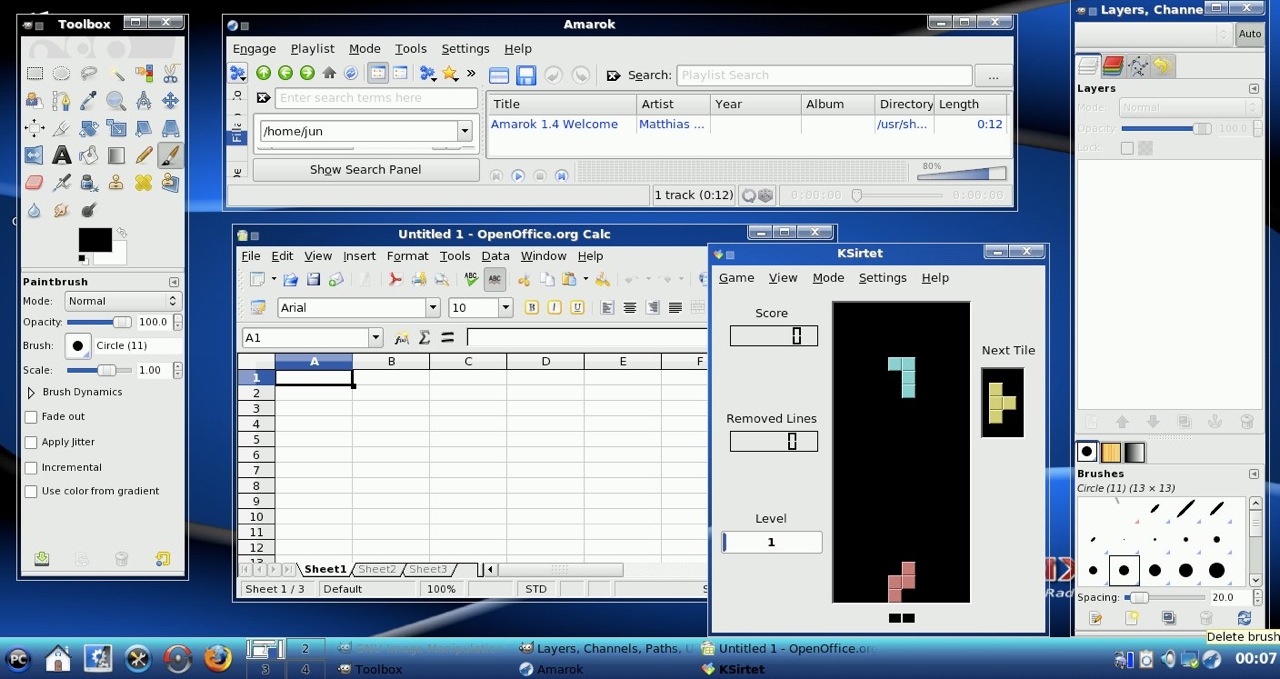Select the Rectangle Select tool in Toolbox
This screenshot has width=1280, height=679.
pos(34,73)
